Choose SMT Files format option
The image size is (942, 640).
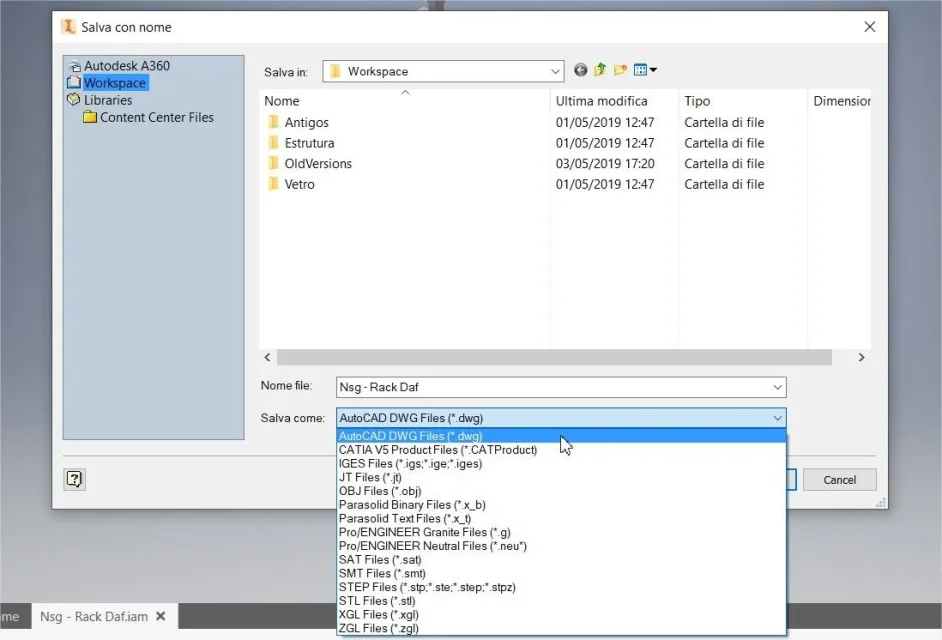click(561, 574)
